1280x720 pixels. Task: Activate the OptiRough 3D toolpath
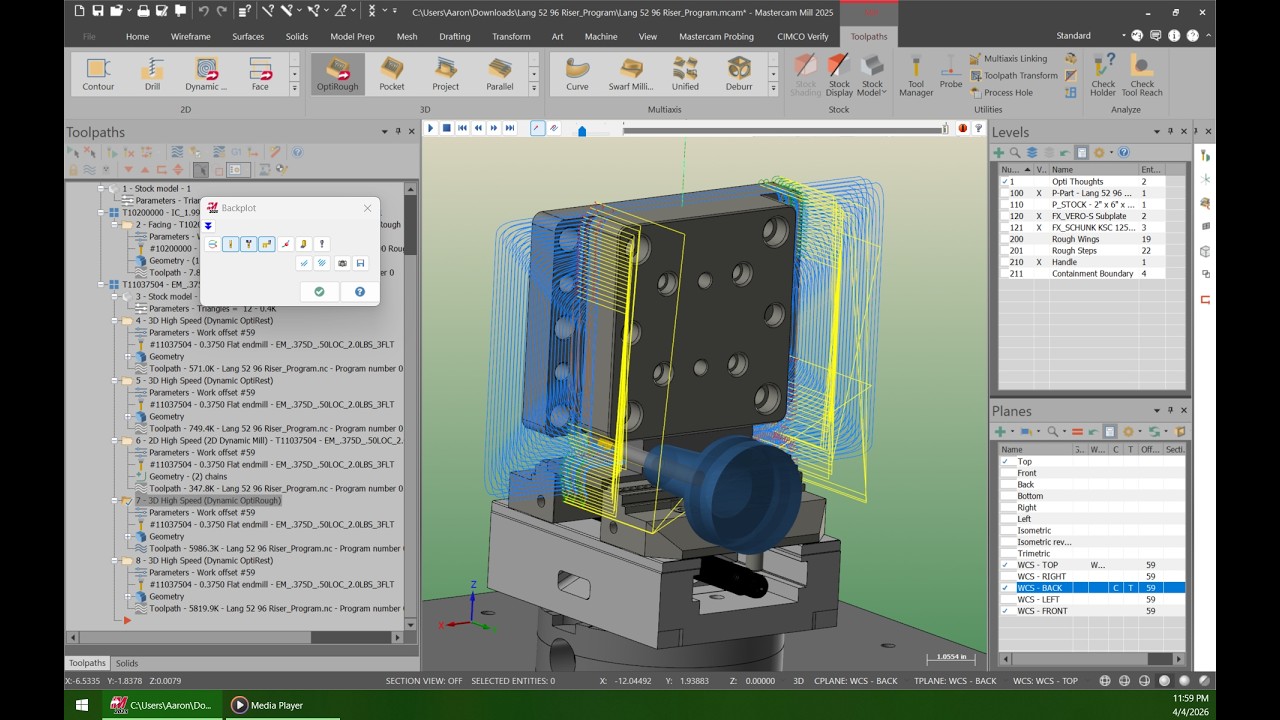(338, 74)
